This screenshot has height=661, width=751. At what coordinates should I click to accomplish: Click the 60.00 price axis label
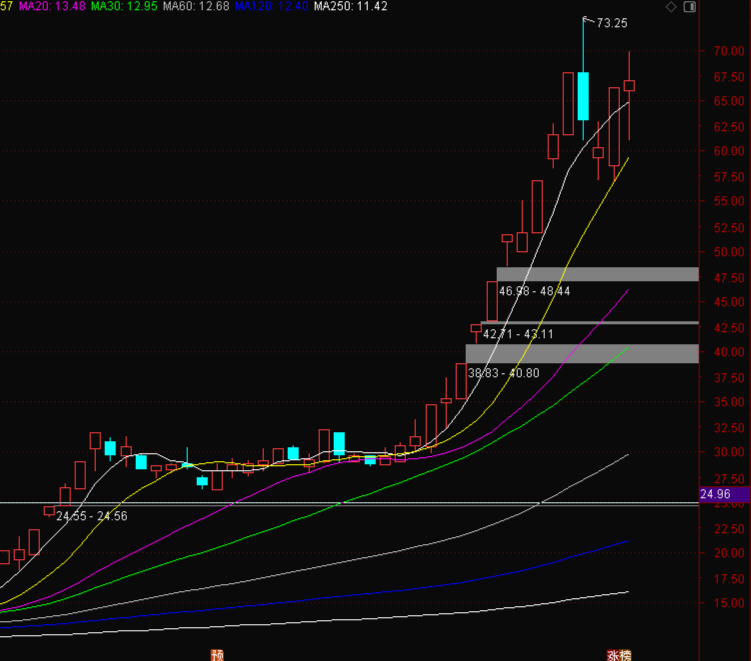[x=729, y=151]
